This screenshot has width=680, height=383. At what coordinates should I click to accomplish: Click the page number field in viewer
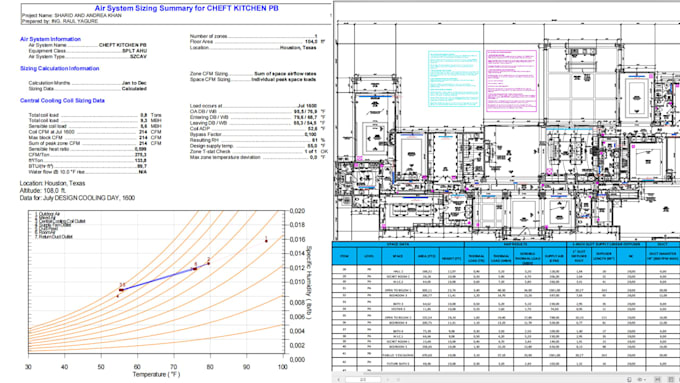(x=363, y=380)
